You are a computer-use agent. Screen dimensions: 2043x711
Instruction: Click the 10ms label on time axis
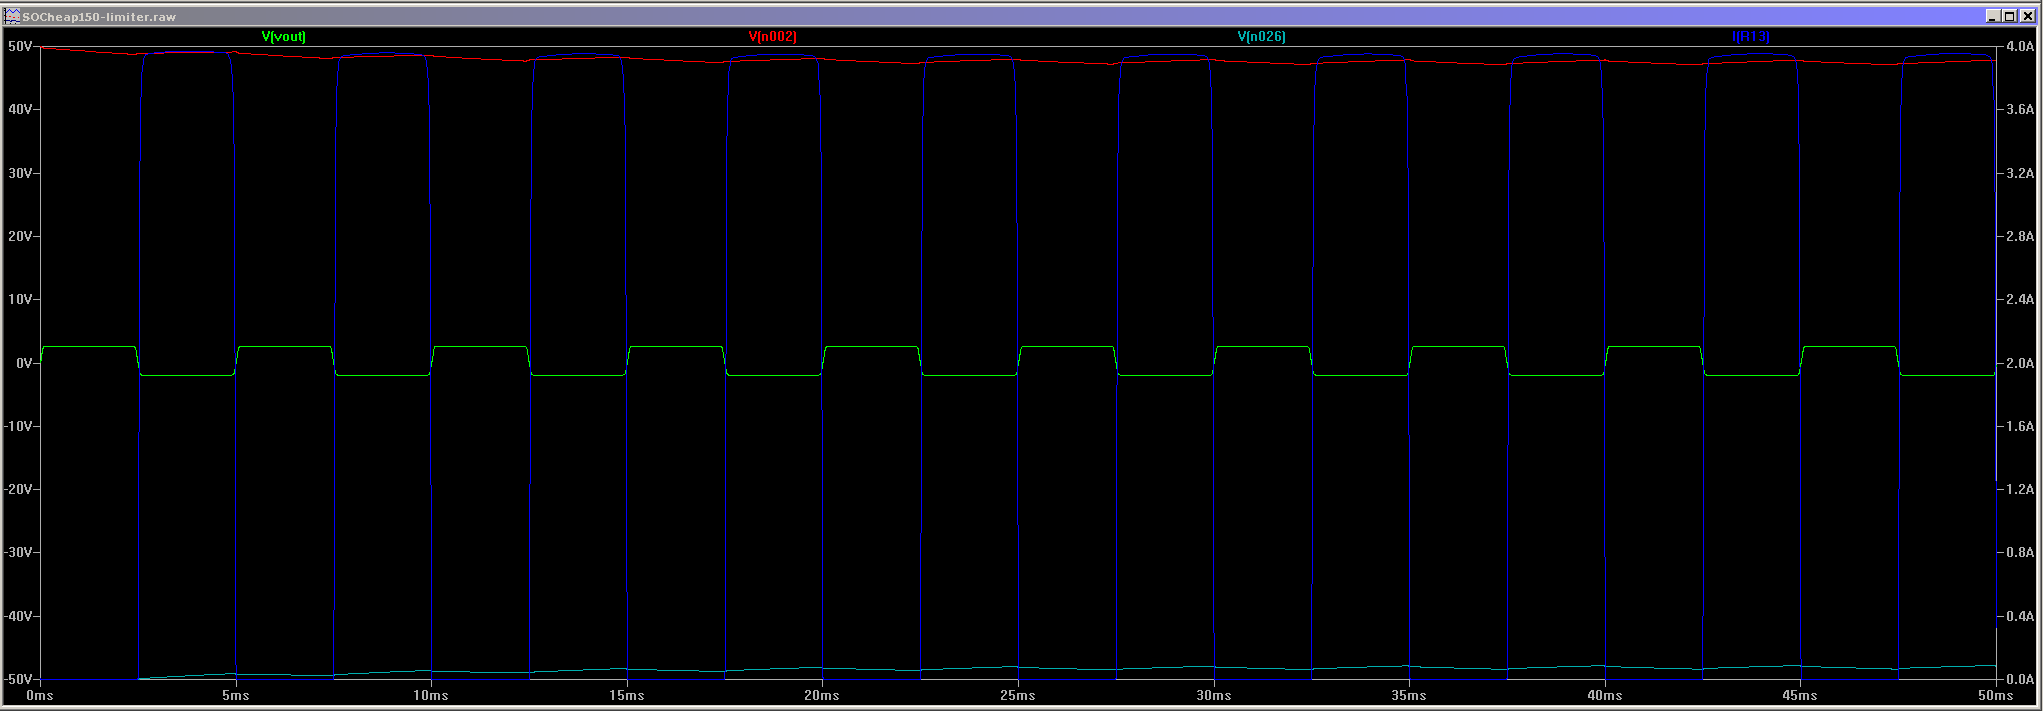pyautogui.click(x=431, y=695)
